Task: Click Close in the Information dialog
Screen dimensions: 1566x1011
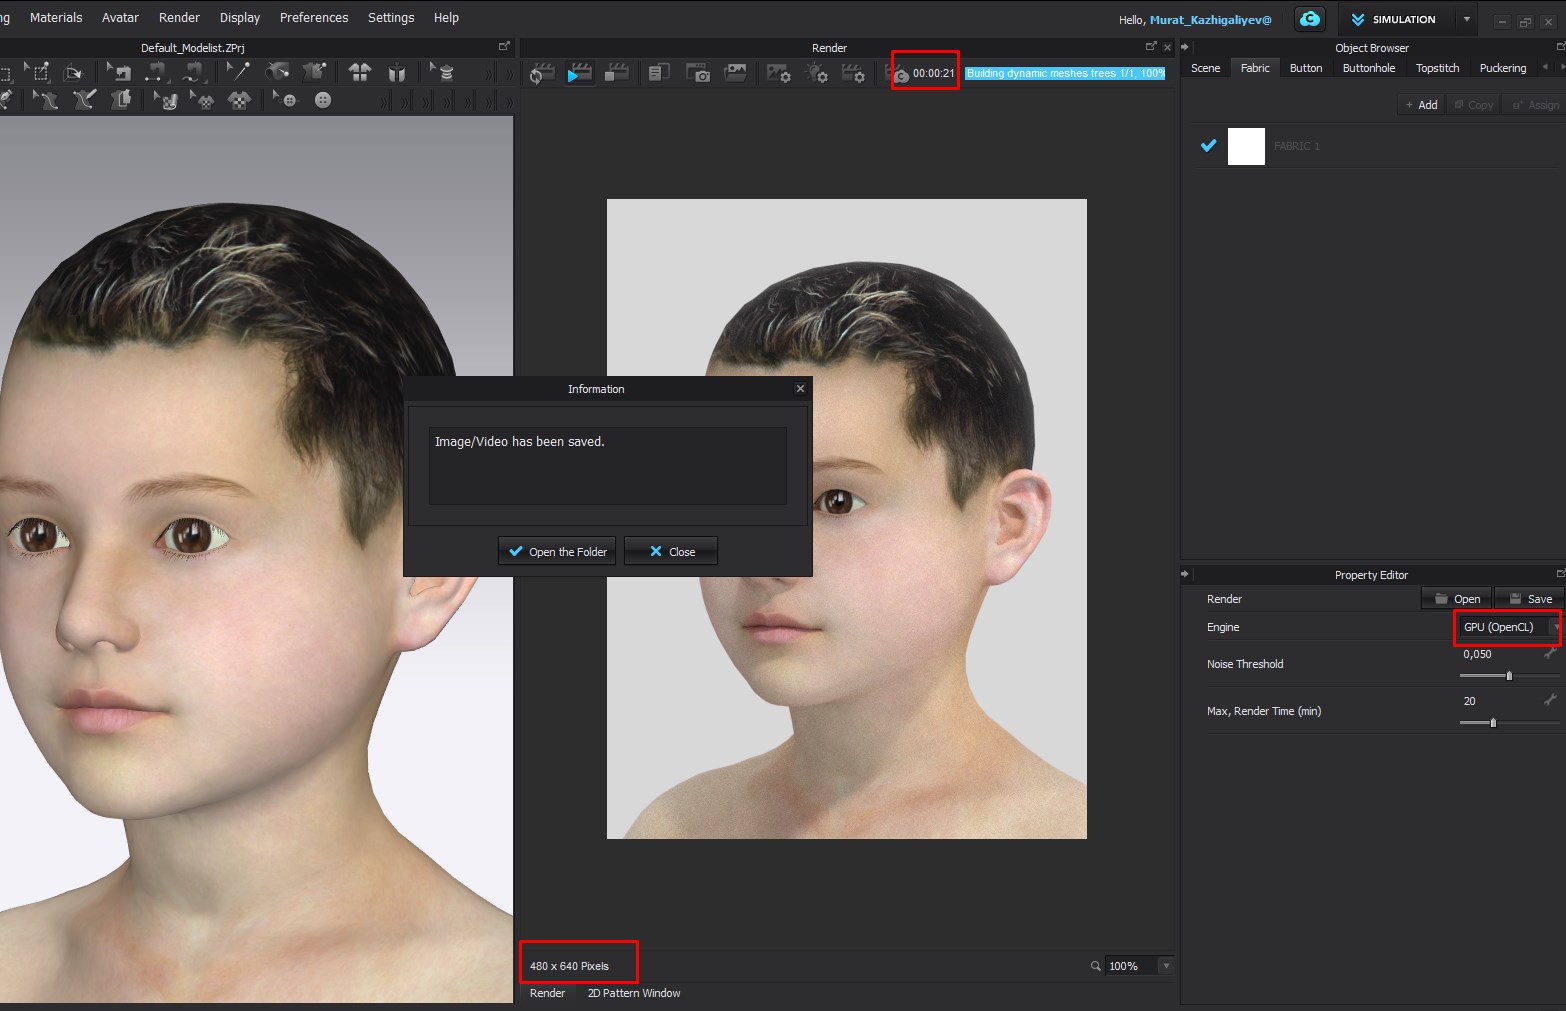Action: pos(671,551)
